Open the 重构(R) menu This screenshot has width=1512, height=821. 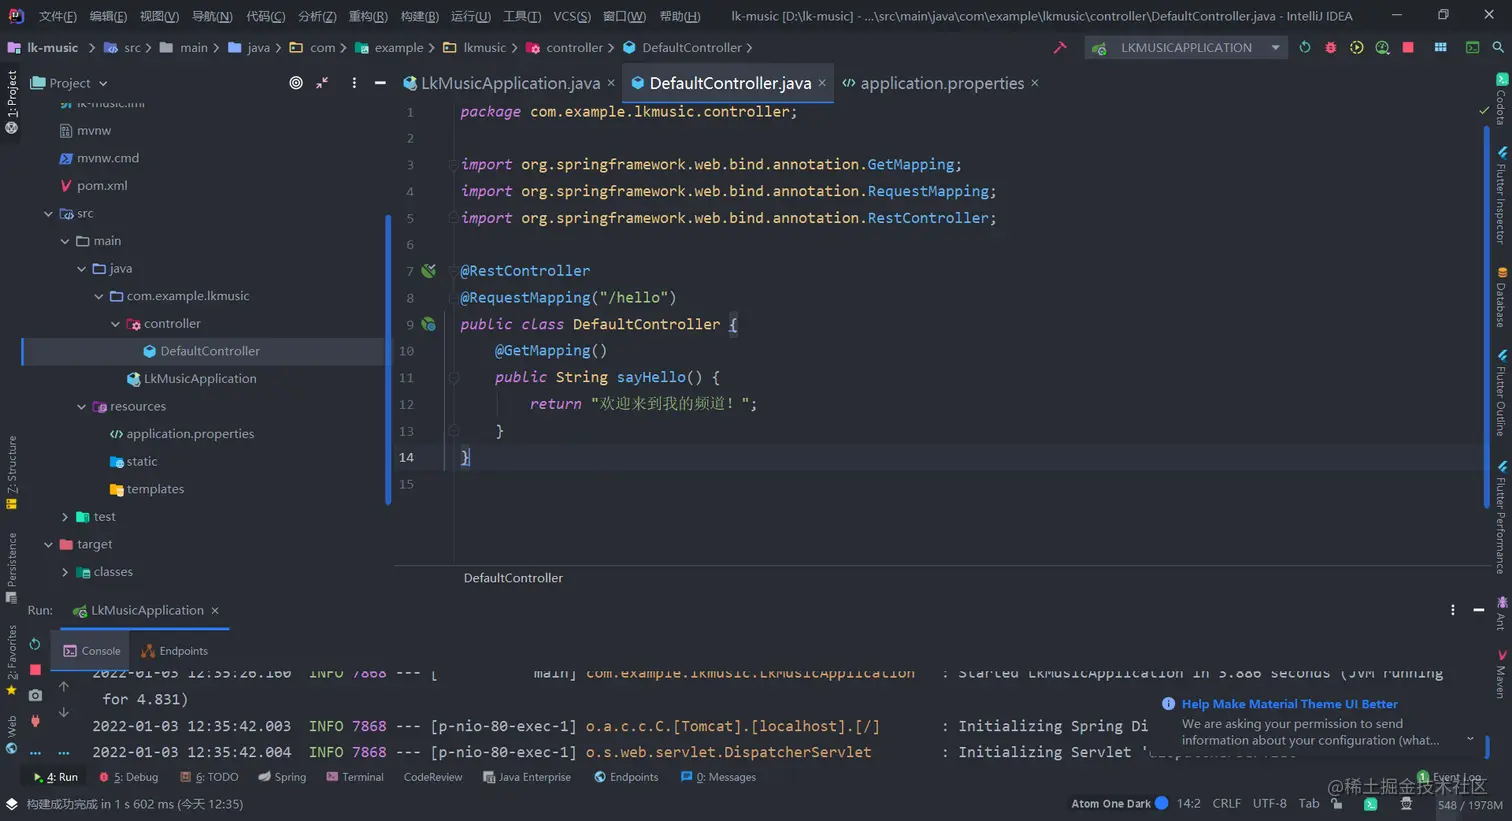[368, 16]
